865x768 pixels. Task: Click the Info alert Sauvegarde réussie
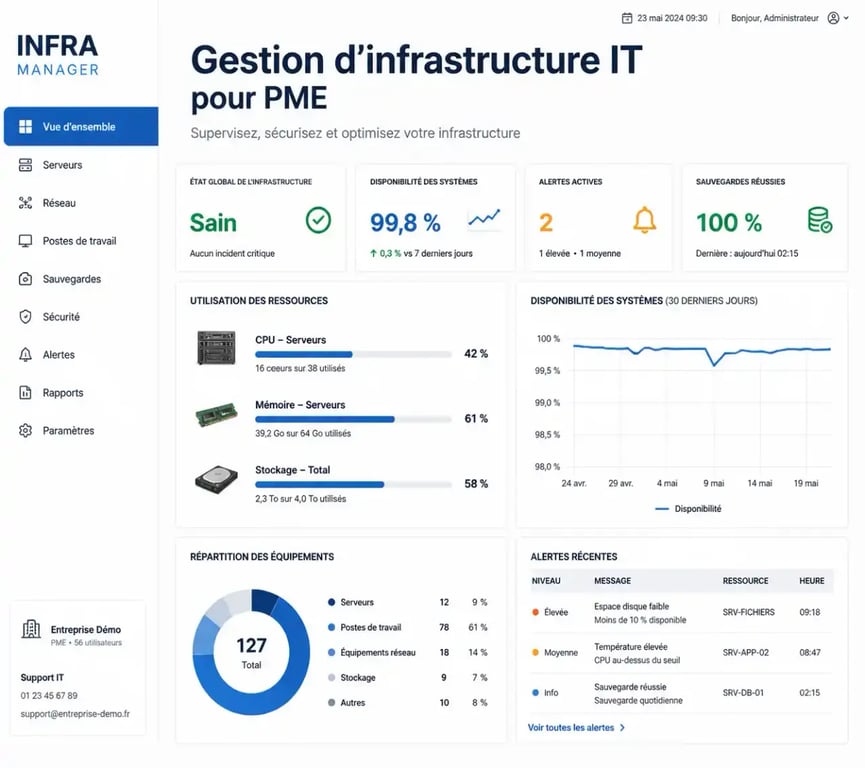682,693
